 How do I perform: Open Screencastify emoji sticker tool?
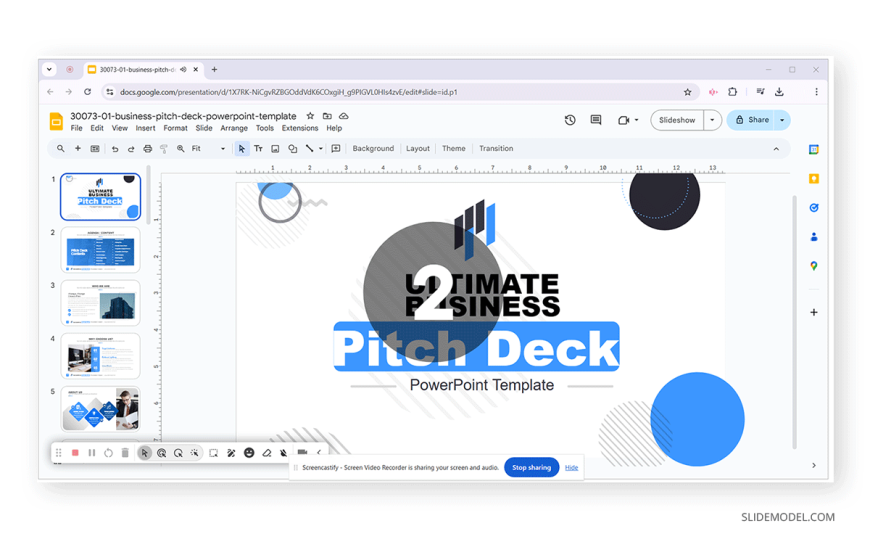[249, 453]
